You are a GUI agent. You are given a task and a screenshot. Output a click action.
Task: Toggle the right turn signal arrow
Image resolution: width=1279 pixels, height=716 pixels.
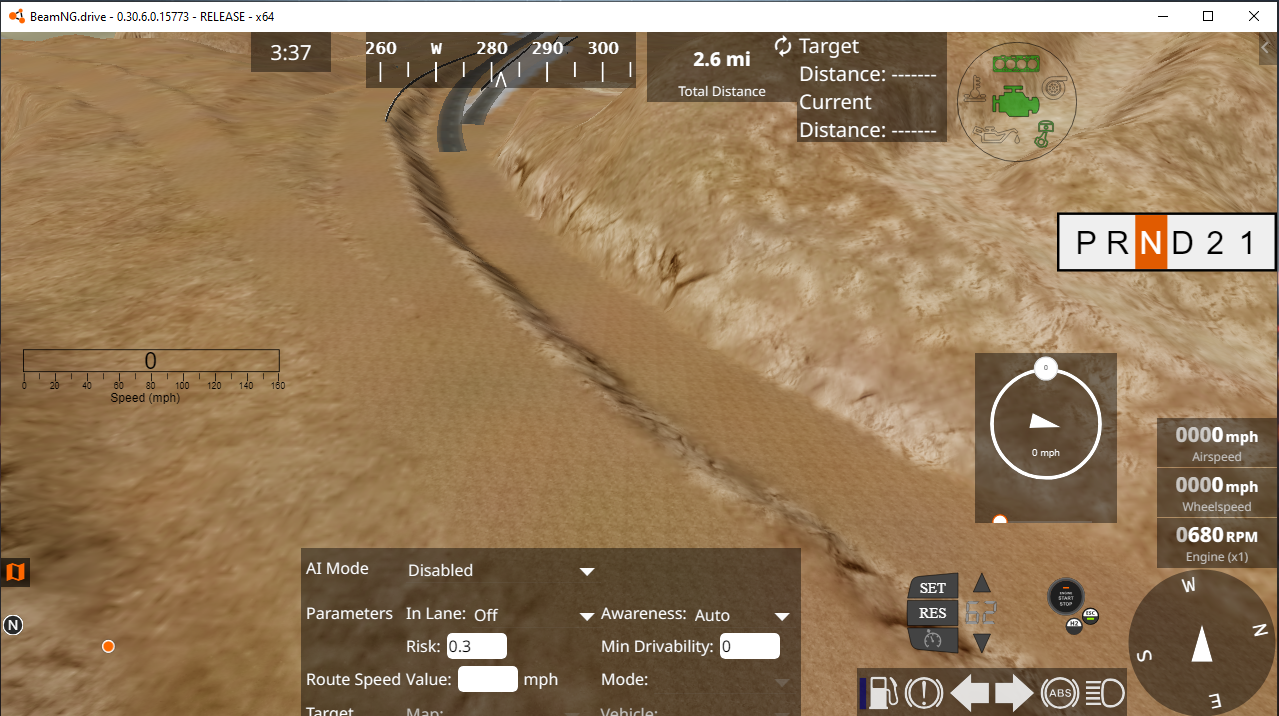tap(1013, 693)
